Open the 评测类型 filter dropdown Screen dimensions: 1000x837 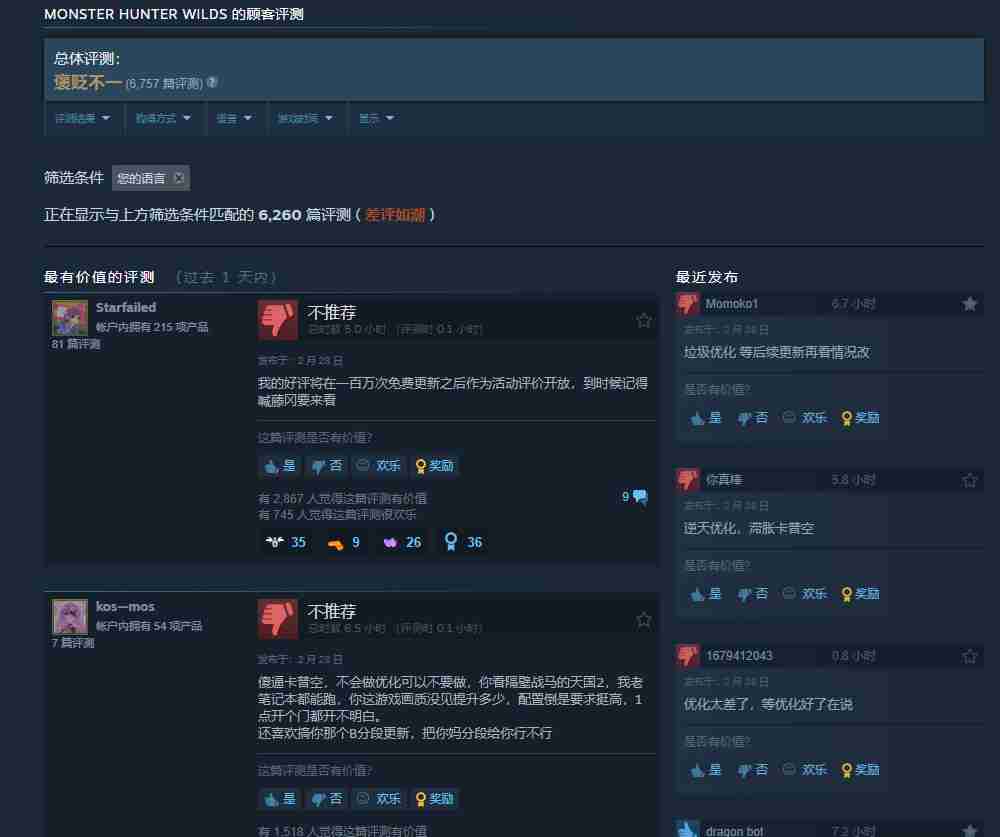[83, 118]
